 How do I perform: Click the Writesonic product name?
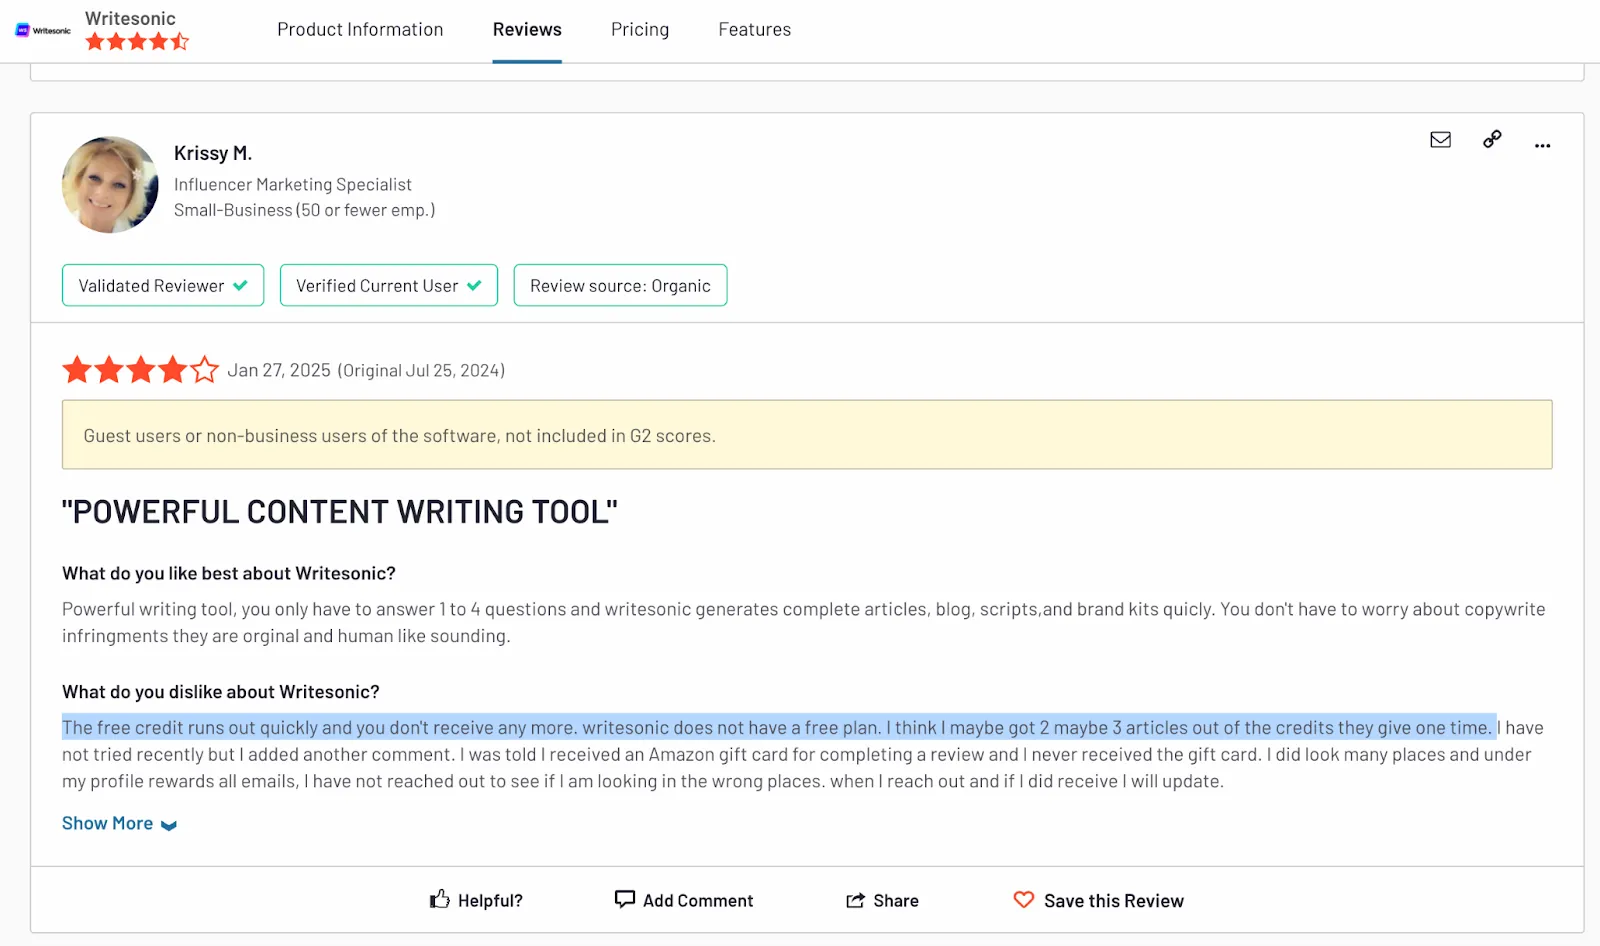click(x=130, y=18)
